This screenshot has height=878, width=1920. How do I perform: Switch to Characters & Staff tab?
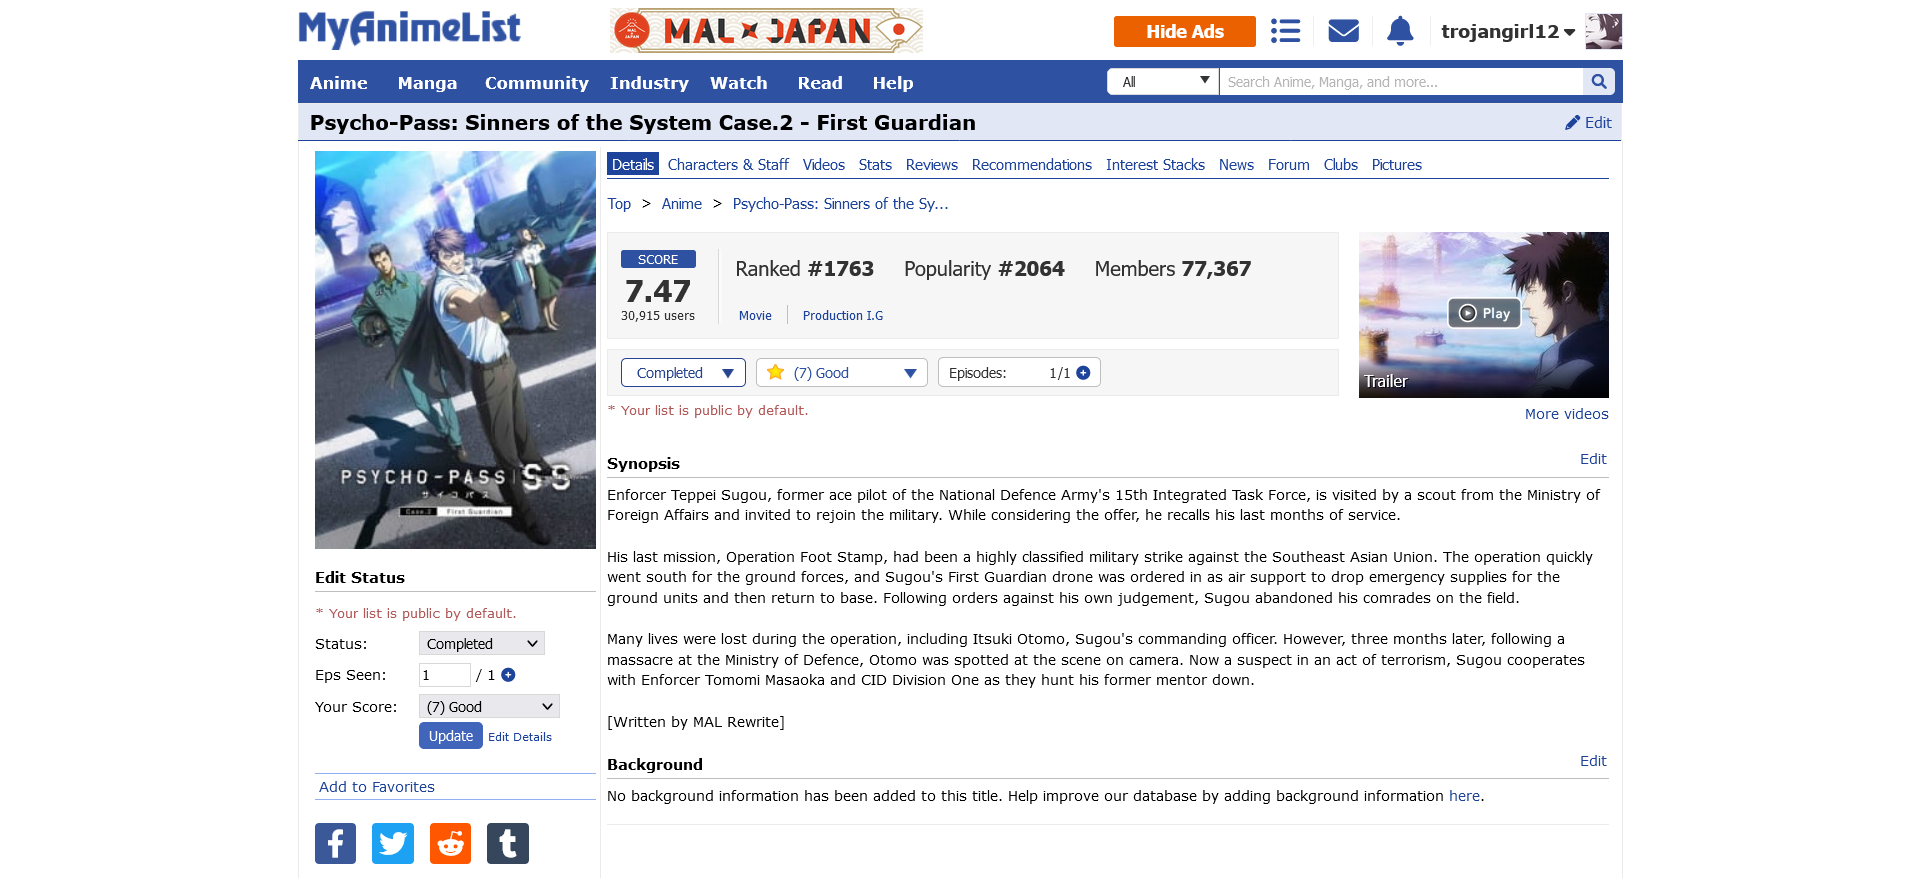tap(728, 165)
